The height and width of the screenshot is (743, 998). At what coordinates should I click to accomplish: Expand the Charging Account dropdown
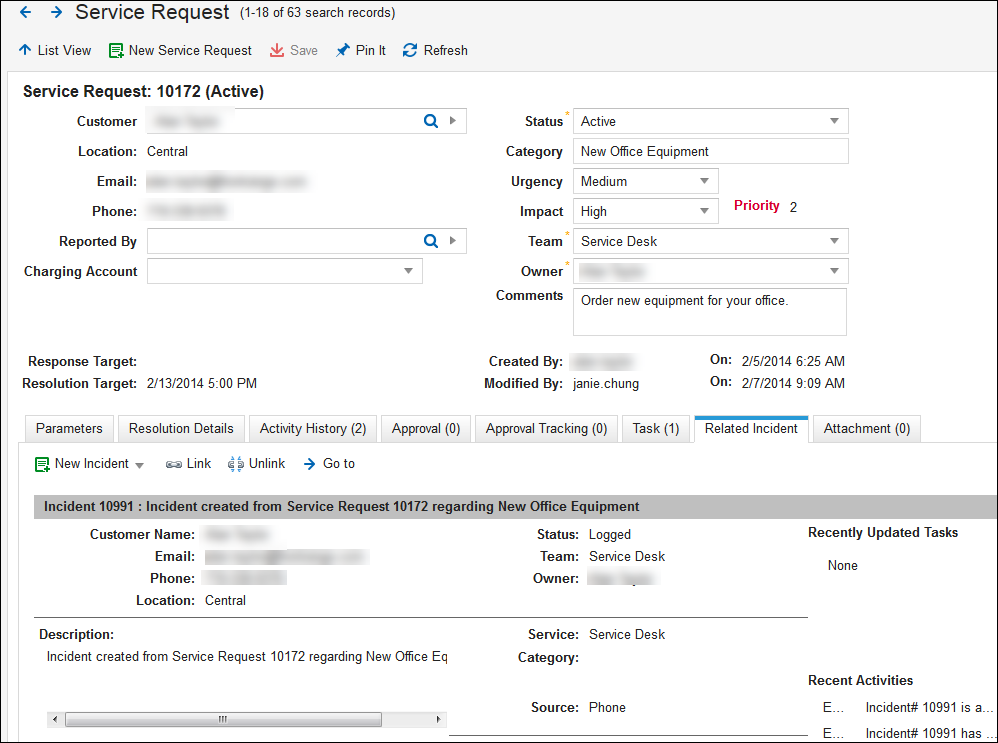(407, 270)
